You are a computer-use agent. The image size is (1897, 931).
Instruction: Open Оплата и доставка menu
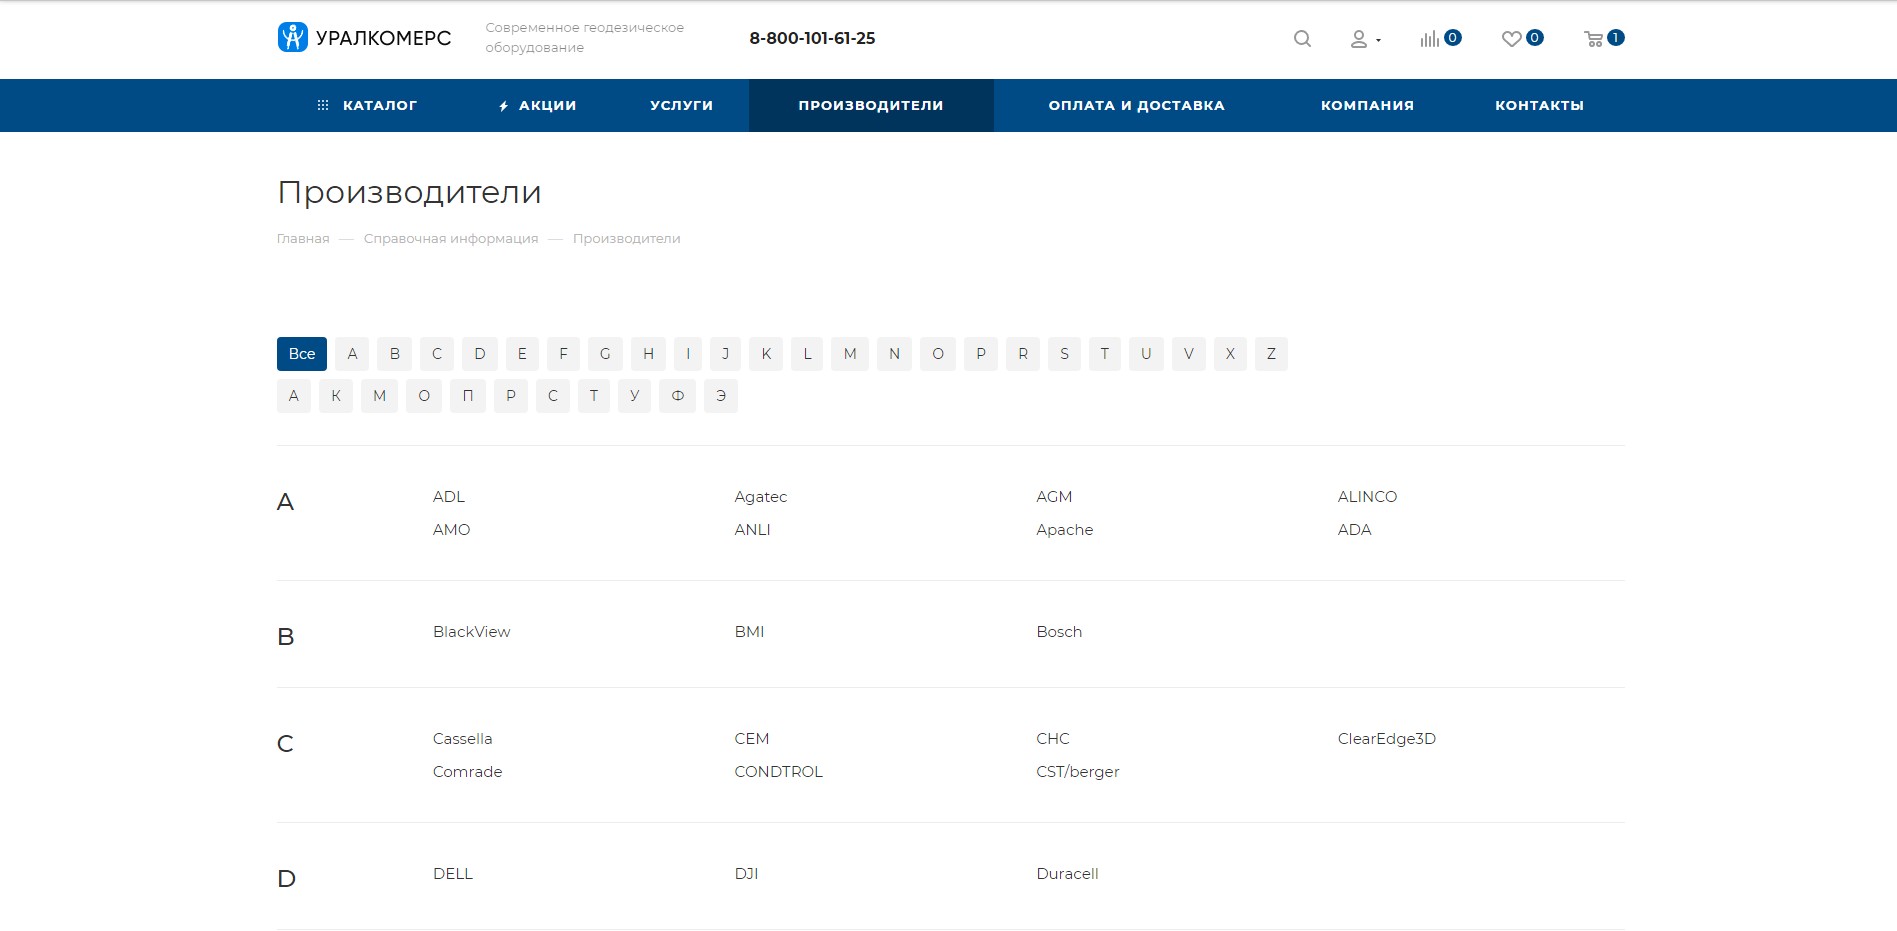coord(1136,105)
